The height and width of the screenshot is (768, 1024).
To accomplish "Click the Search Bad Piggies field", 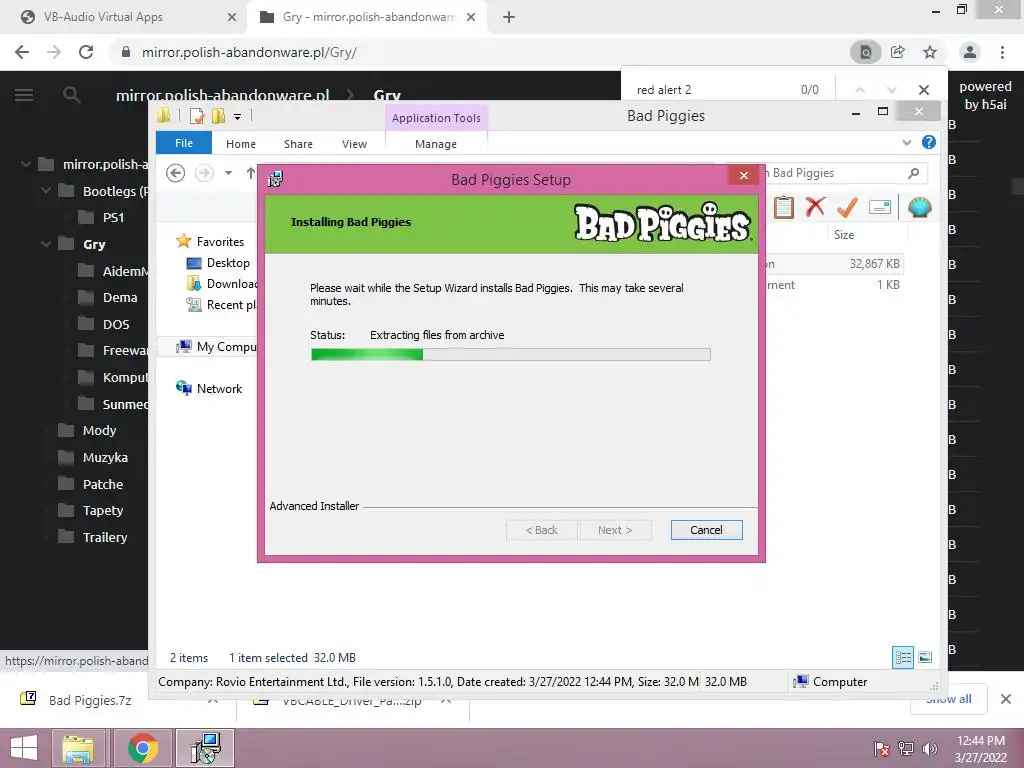I will pyautogui.click(x=836, y=173).
